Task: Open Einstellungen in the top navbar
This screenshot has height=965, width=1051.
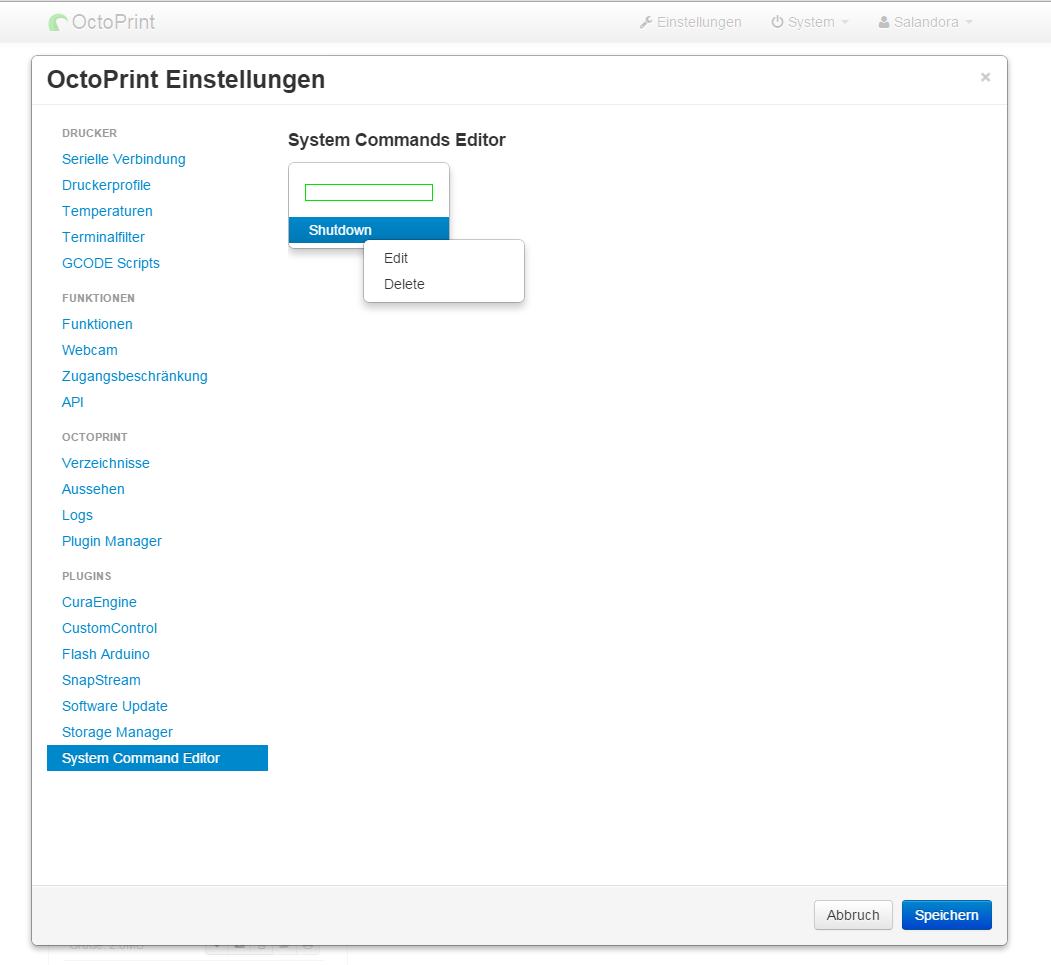Action: tap(690, 22)
